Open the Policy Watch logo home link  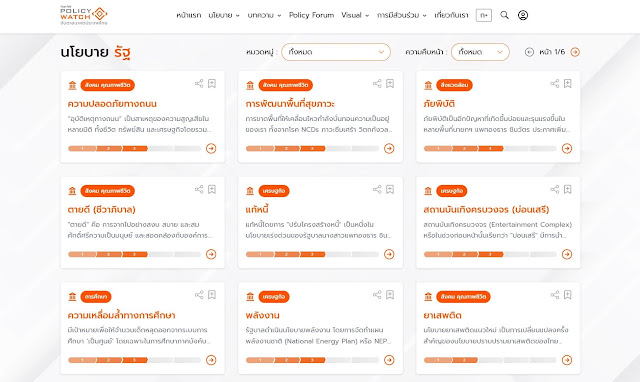coord(84,15)
